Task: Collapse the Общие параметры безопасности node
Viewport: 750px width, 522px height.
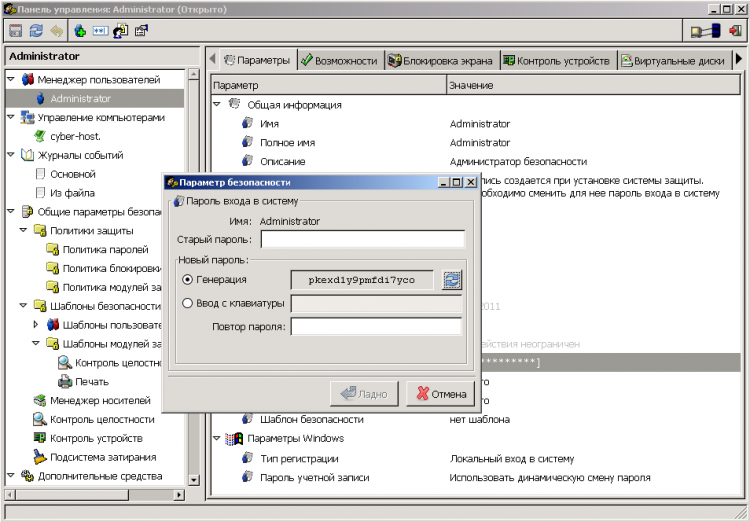Action: 11,211
